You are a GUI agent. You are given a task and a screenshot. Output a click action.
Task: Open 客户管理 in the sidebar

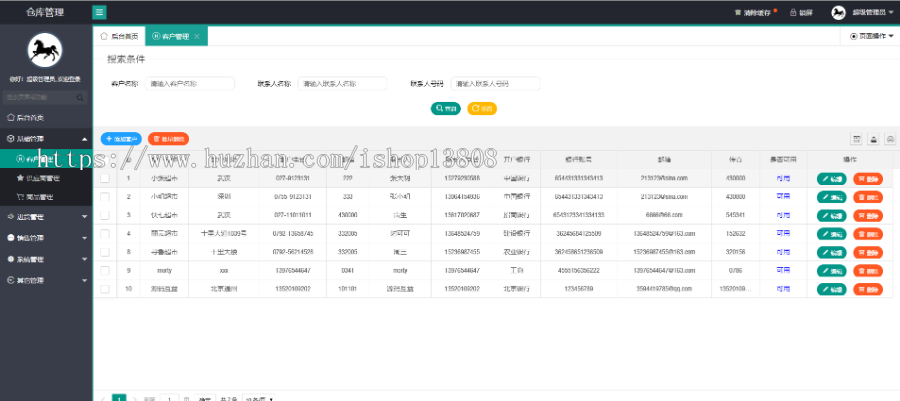(46, 158)
